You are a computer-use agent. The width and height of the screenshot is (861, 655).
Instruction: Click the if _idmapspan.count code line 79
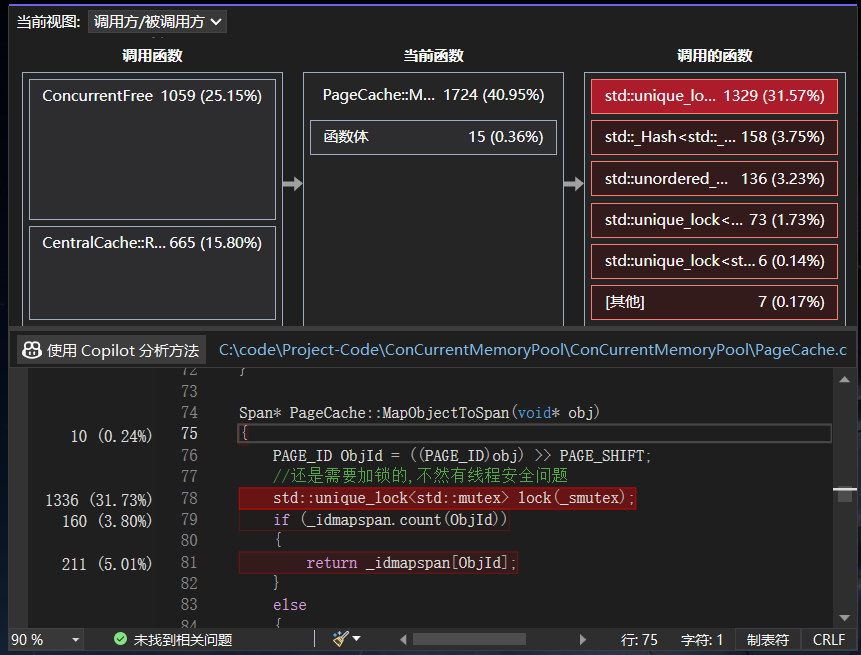(374, 519)
